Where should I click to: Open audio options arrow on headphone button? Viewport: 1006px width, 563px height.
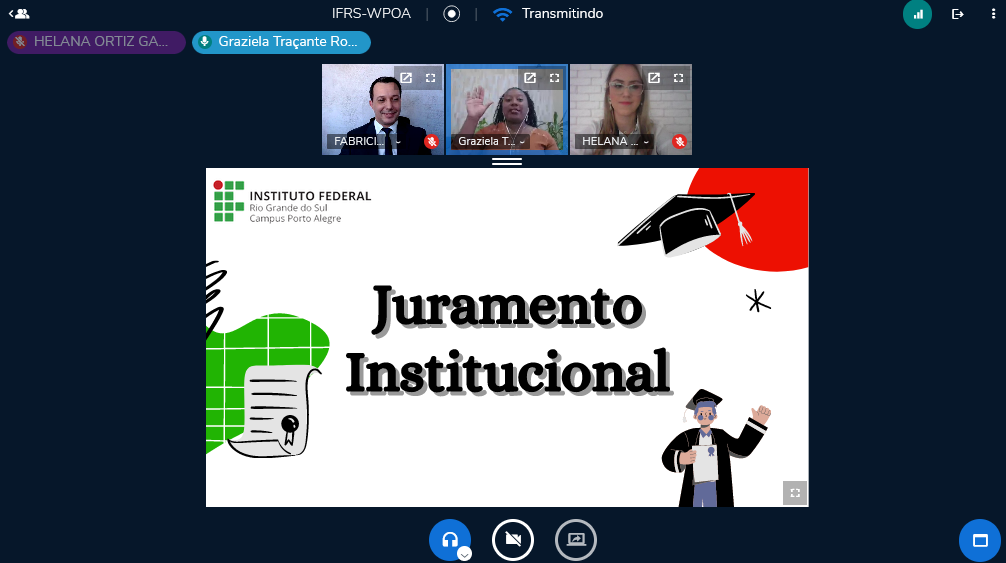(x=465, y=554)
